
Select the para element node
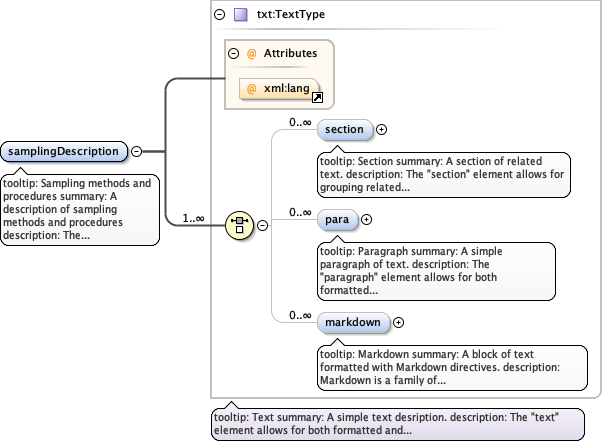(x=337, y=219)
